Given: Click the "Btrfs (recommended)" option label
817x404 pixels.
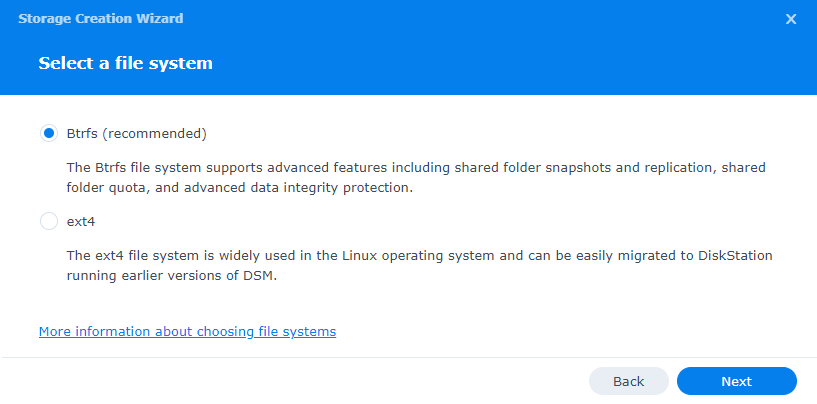Looking at the screenshot, I should [136, 133].
